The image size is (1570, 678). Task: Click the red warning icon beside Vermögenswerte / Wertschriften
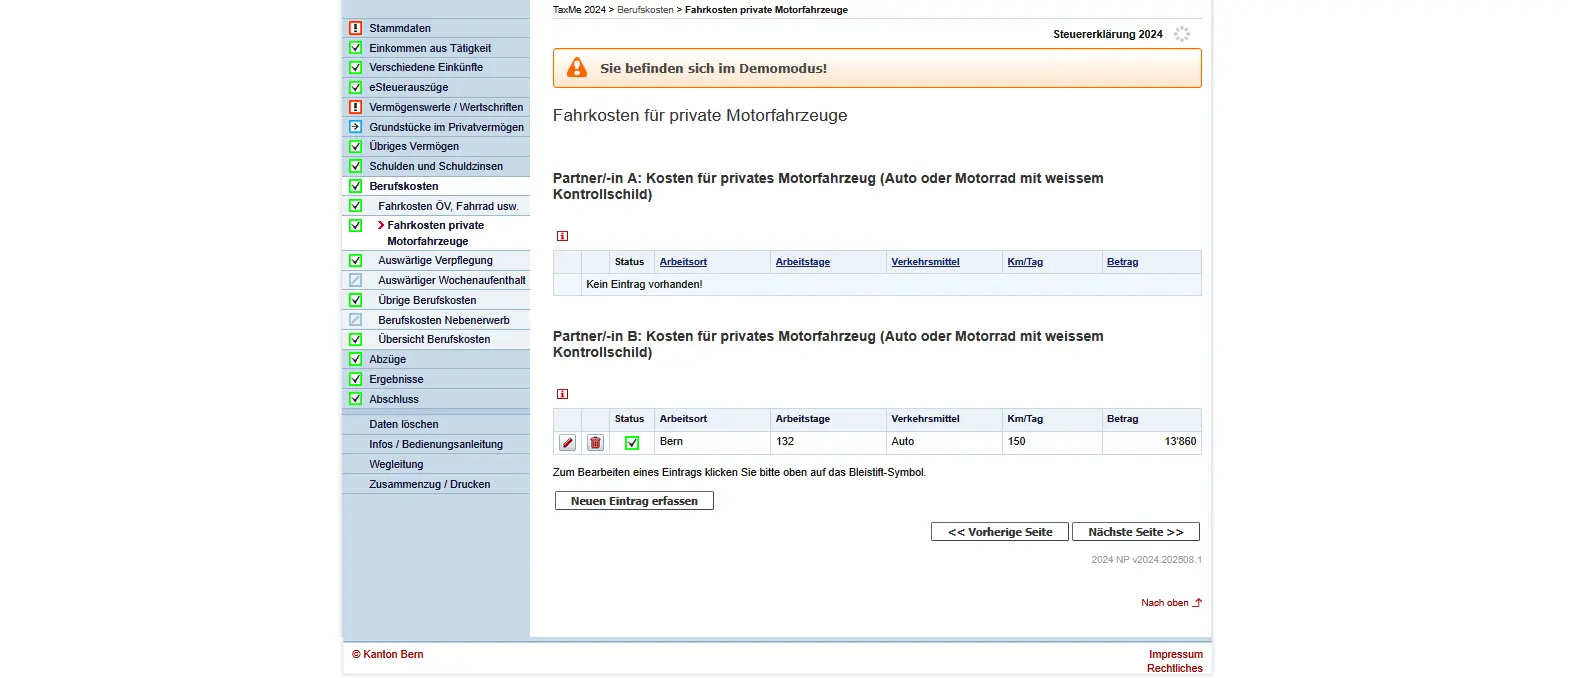[x=355, y=107]
